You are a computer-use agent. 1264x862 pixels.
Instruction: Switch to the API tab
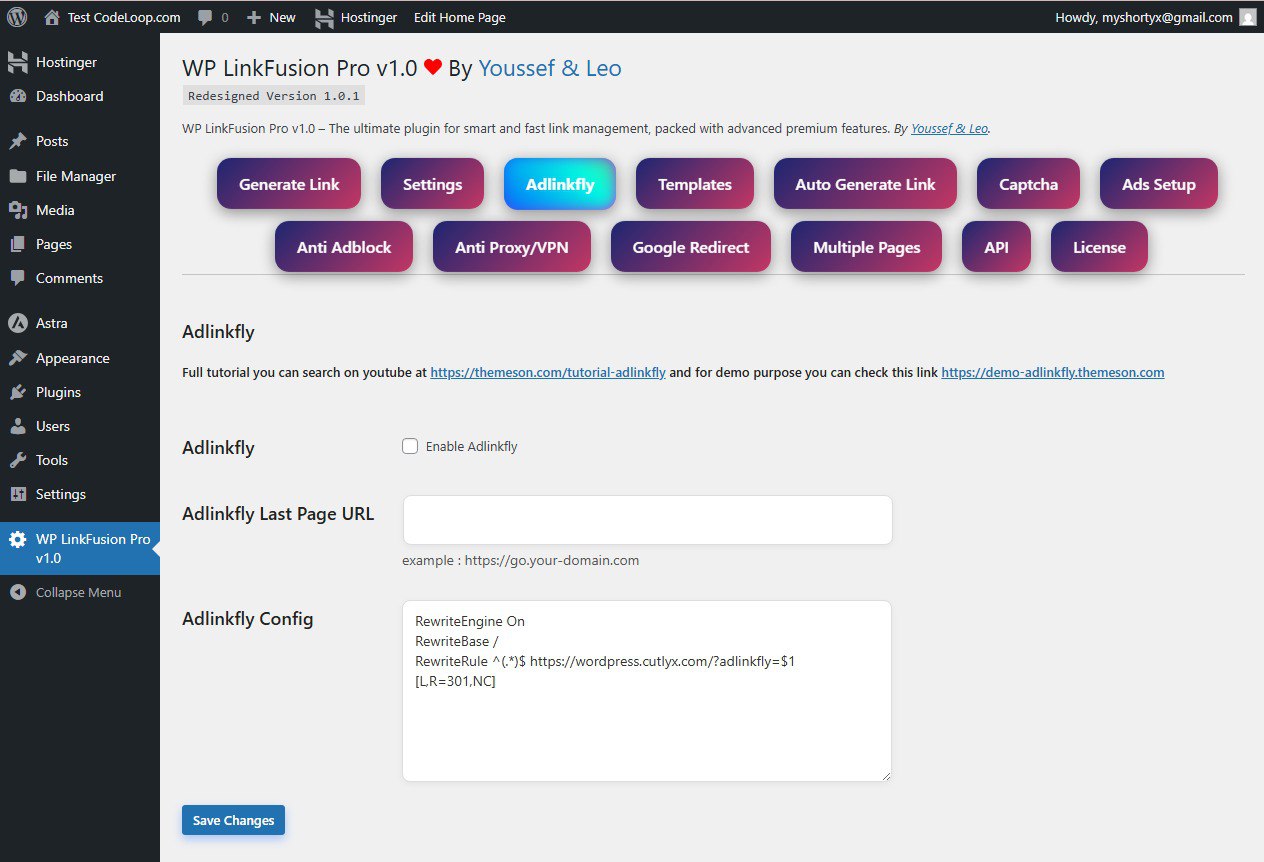[x=996, y=247]
